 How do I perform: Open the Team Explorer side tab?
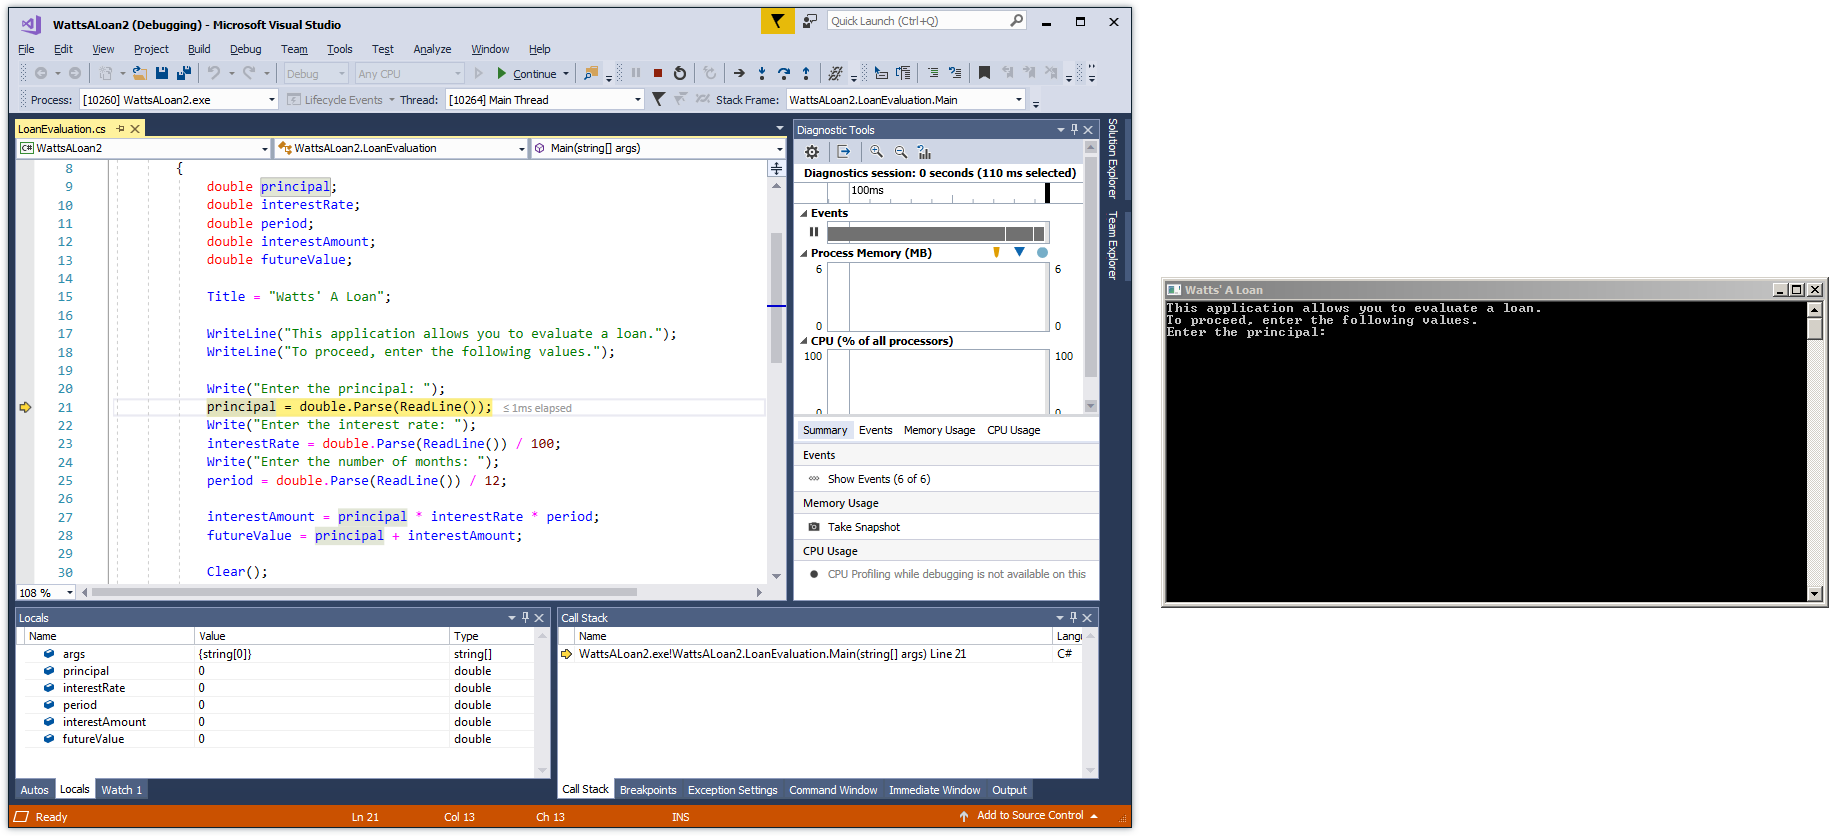point(1112,245)
